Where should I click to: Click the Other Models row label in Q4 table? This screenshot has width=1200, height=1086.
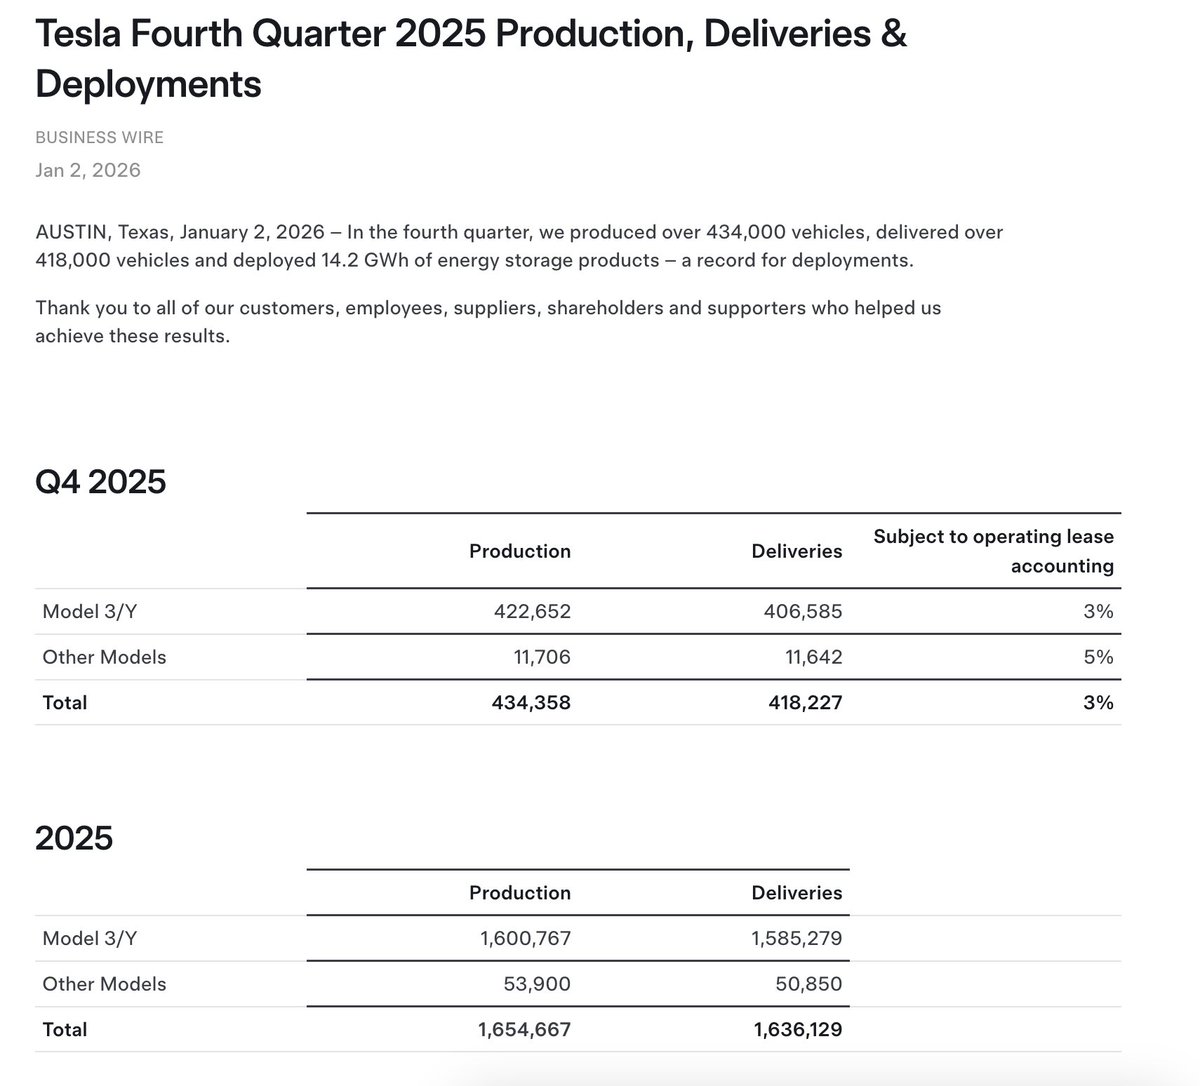pyautogui.click(x=104, y=657)
